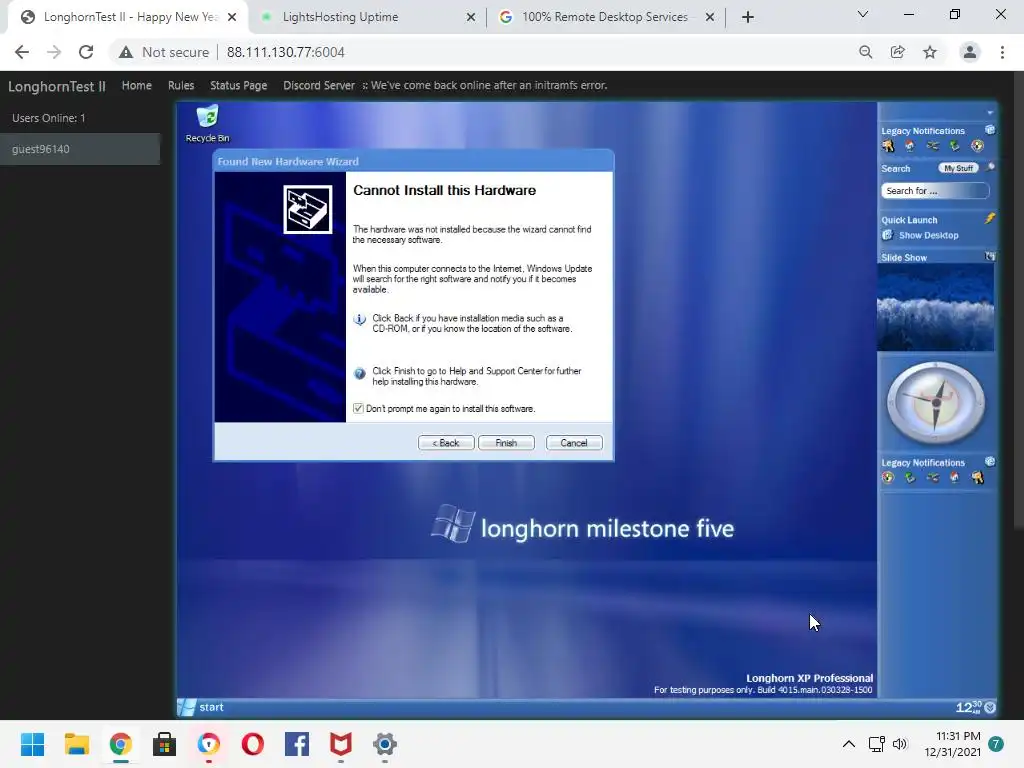Screen dimensions: 1024x768
Task: Click the Slide Show tile options icon
Action: (990, 257)
